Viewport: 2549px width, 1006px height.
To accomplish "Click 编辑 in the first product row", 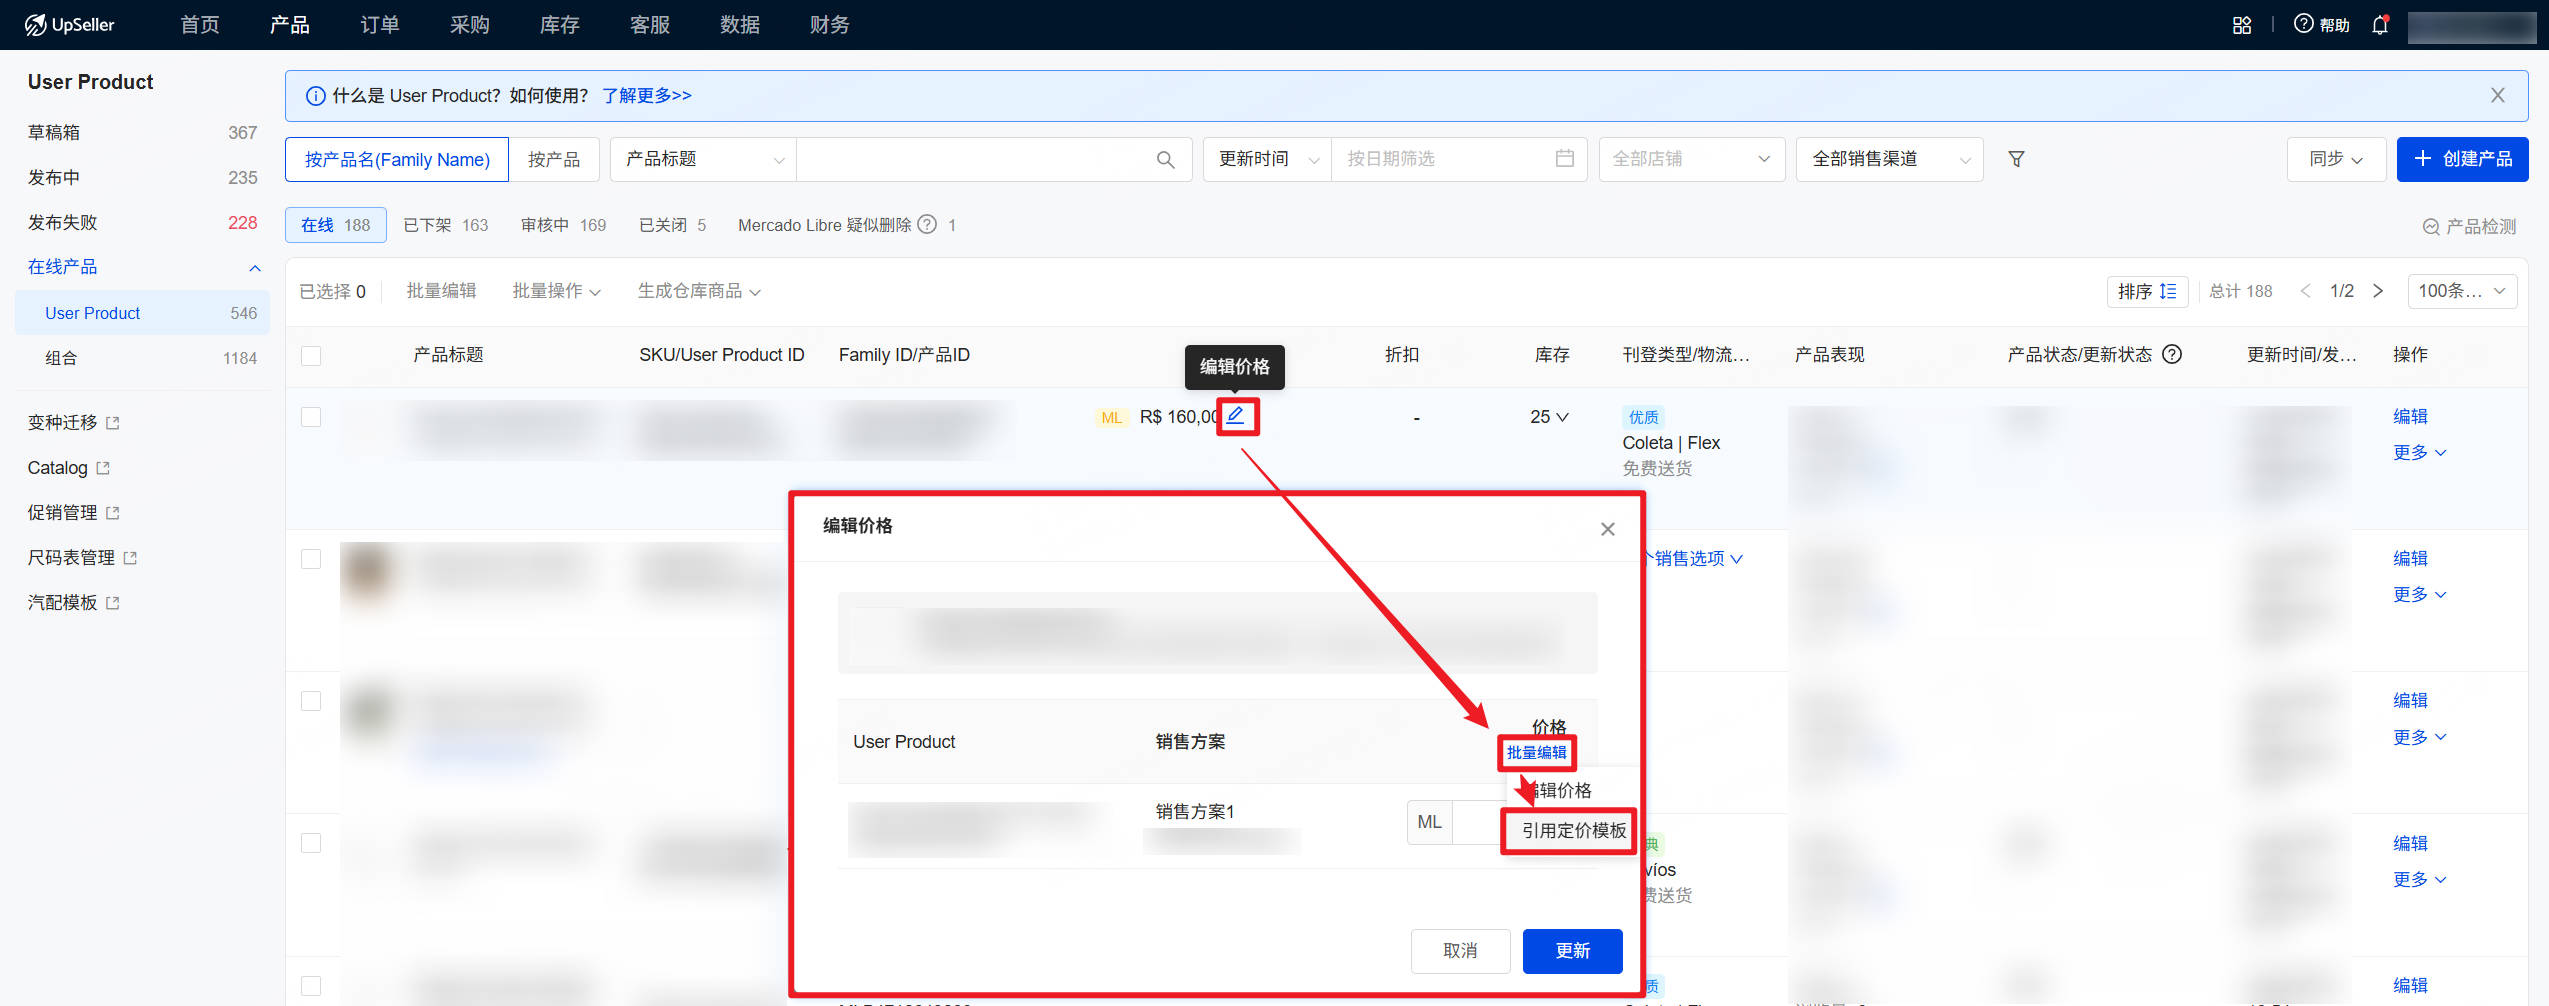I will click(2410, 416).
